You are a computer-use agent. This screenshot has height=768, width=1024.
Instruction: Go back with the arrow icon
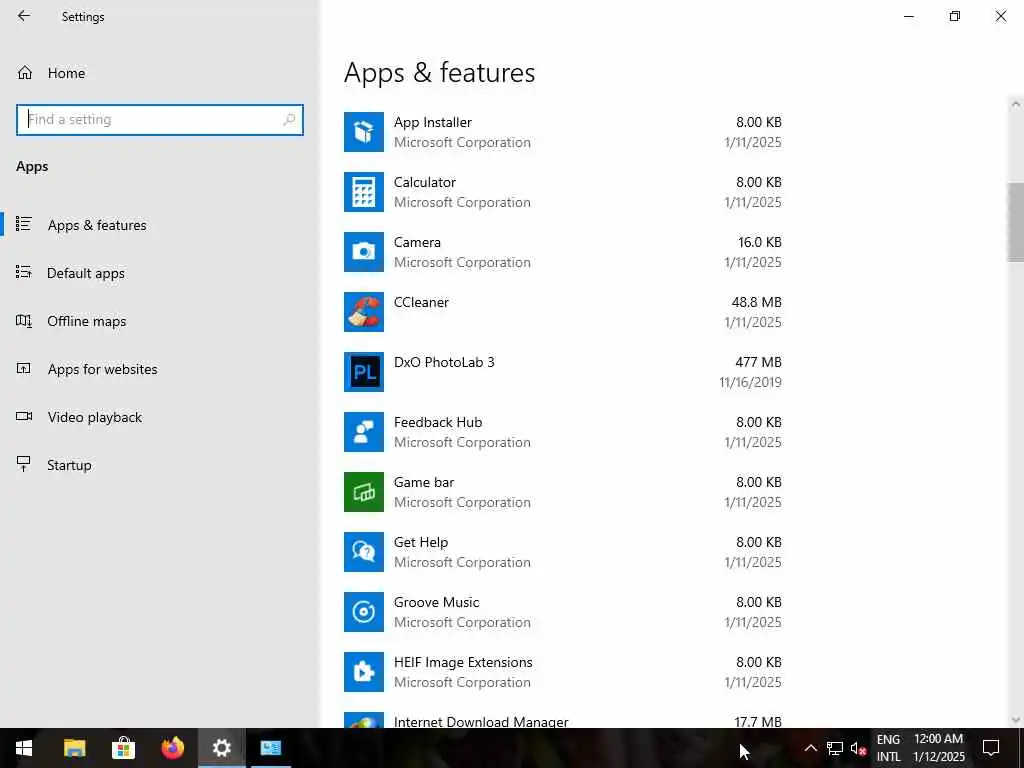(x=24, y=16)
